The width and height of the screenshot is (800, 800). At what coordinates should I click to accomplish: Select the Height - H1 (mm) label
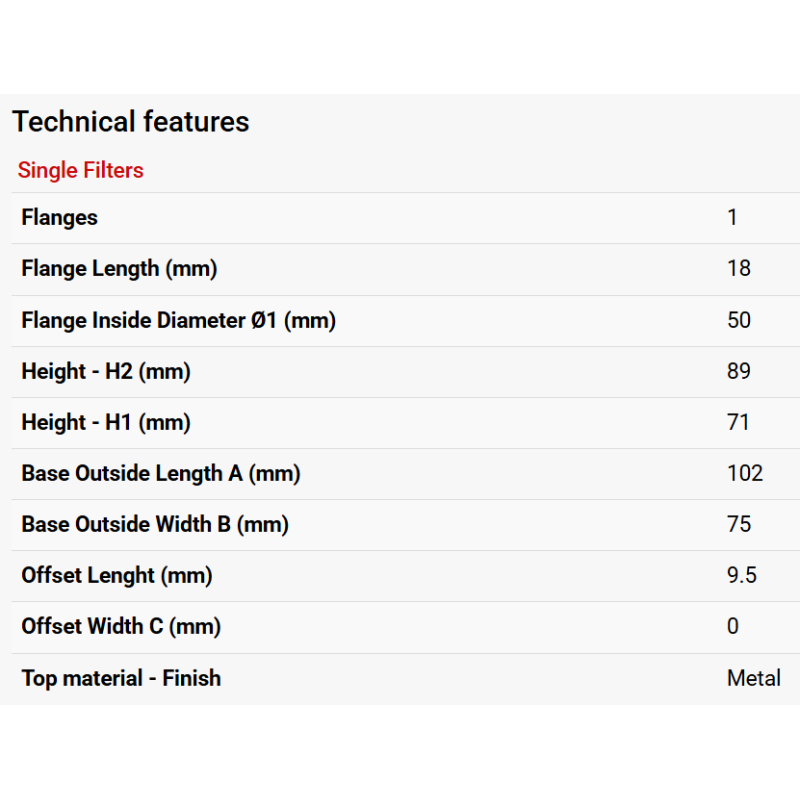click(x=106, y=422)
